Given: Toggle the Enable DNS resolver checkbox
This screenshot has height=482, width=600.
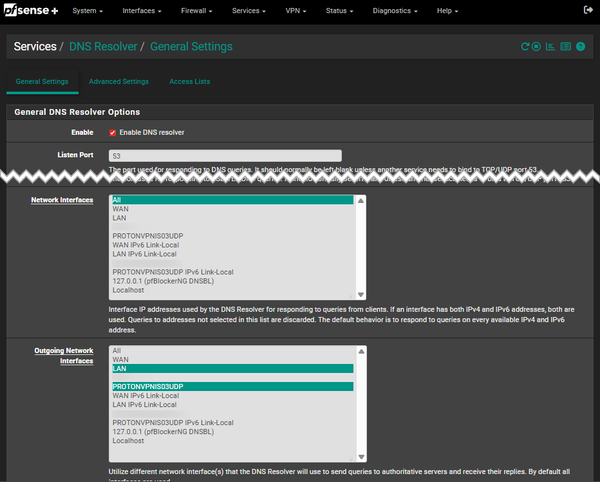Looking at the screenshot, I should pos(112,133).
